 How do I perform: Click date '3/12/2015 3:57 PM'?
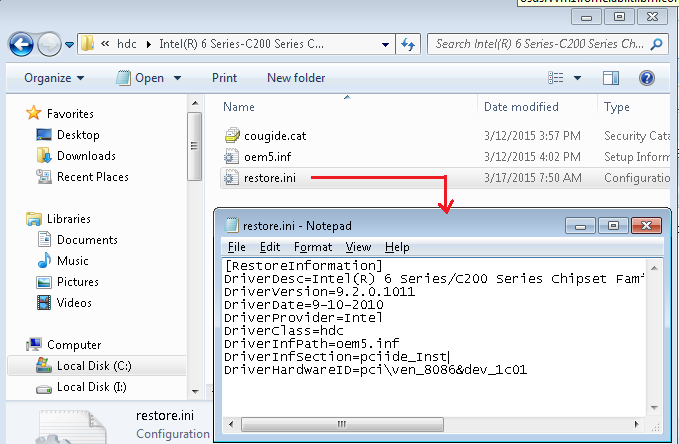(532, 136)
